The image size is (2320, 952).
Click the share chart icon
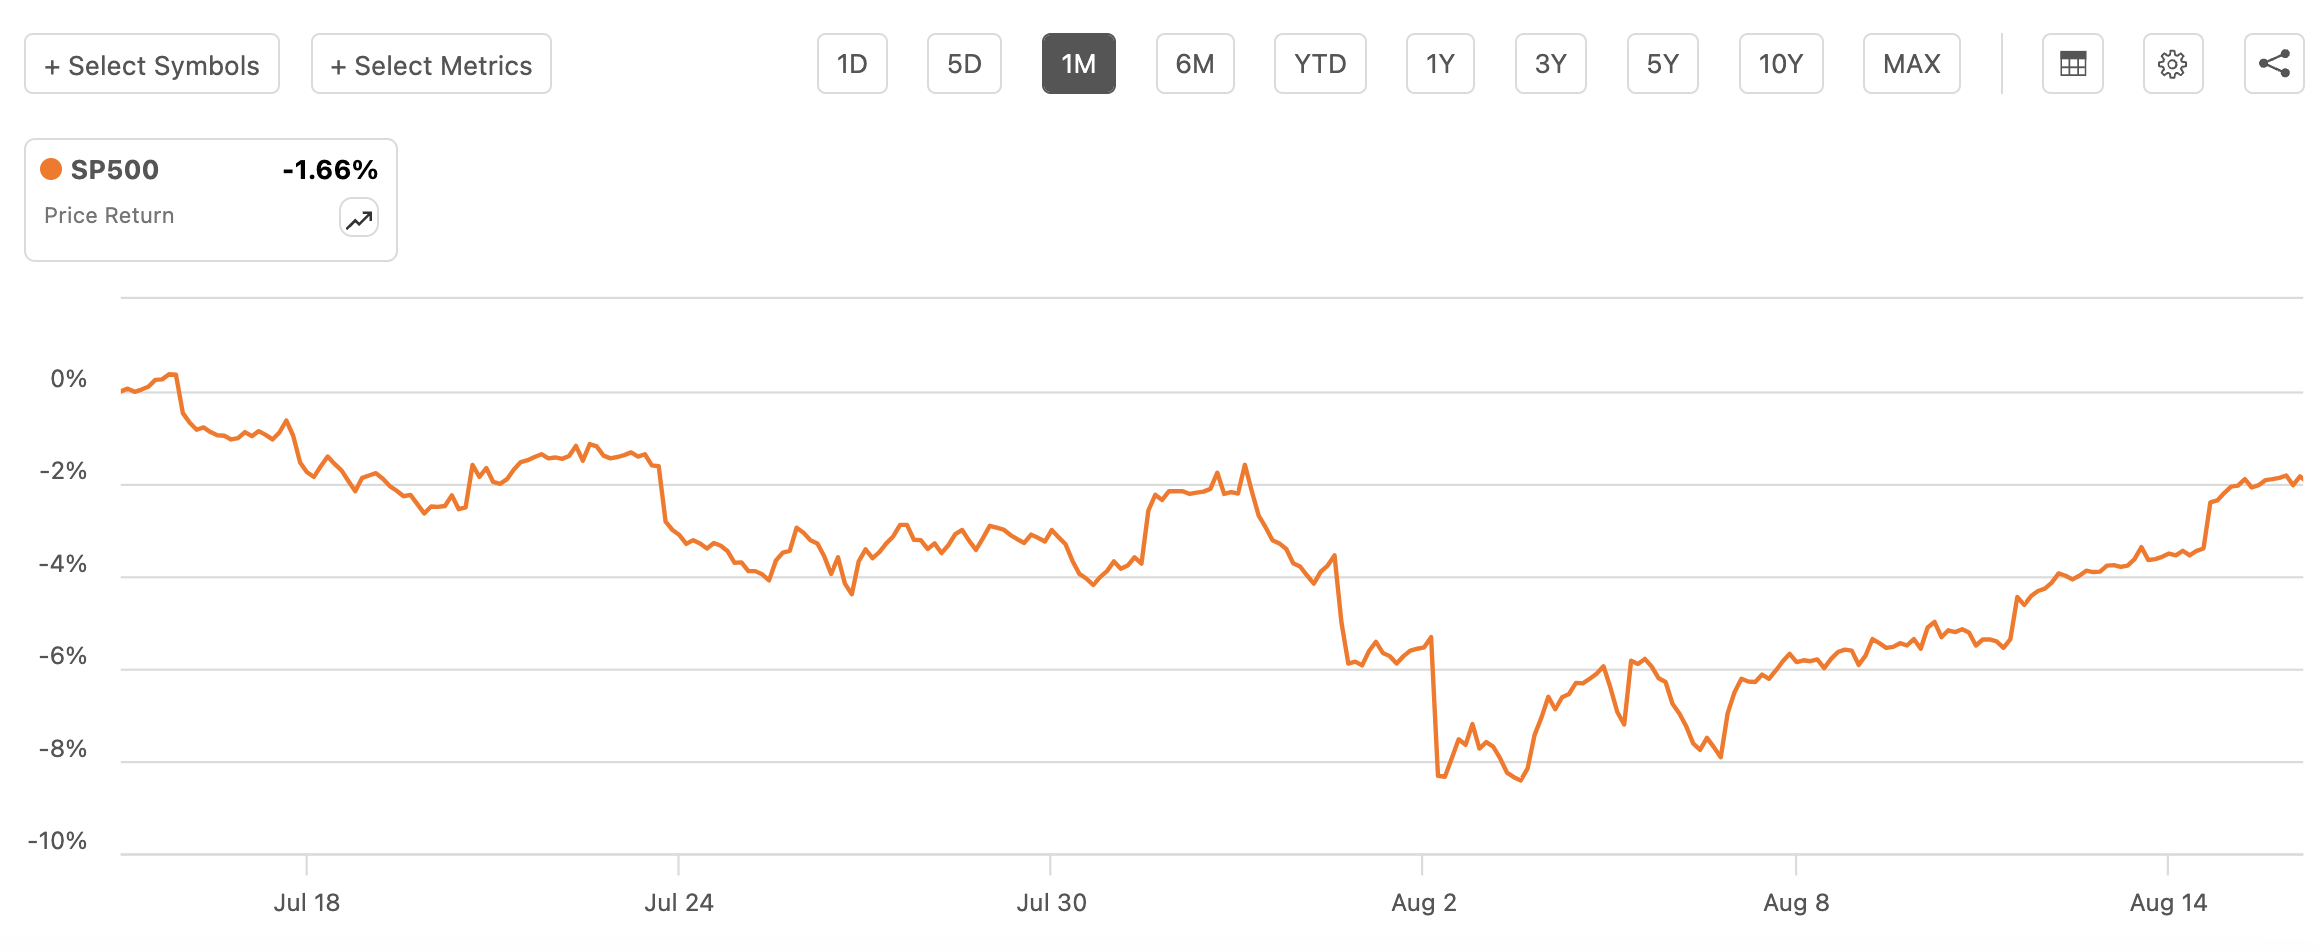(2273, 64)
